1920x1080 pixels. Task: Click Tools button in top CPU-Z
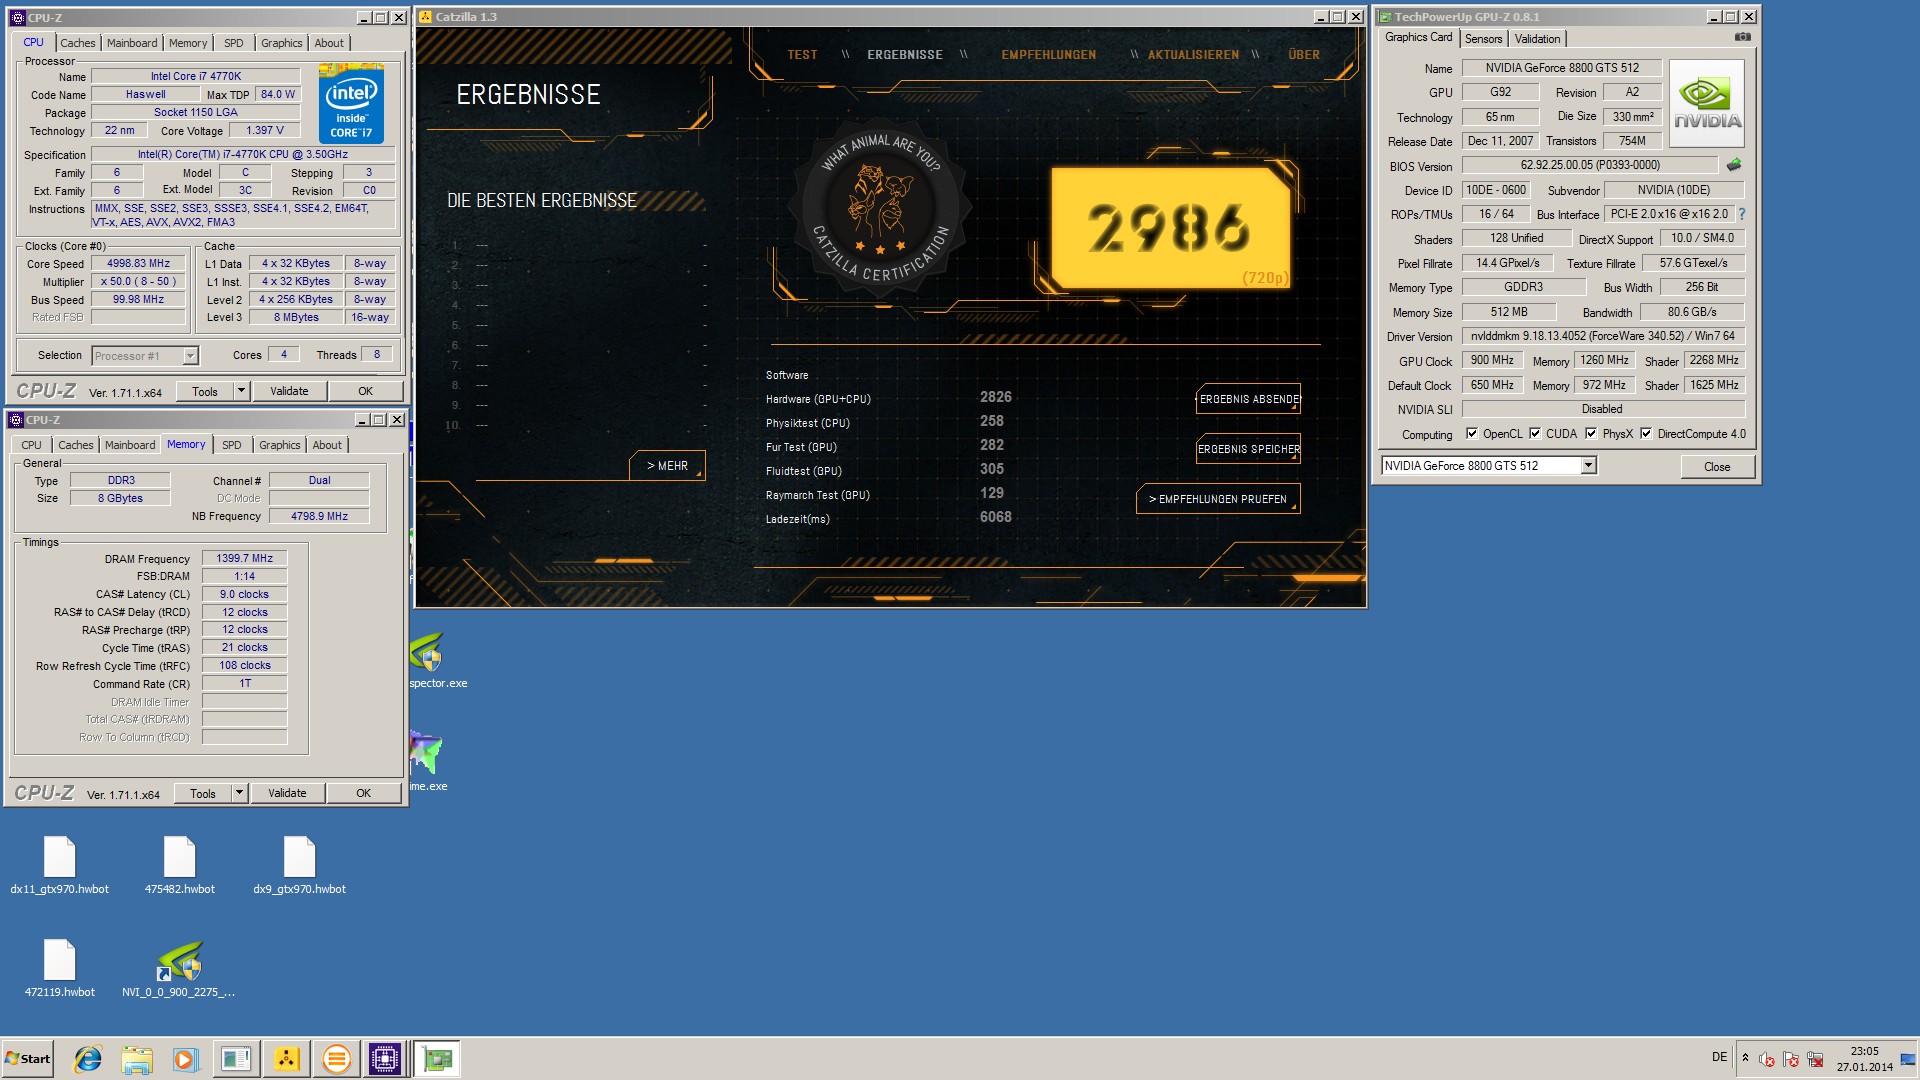point(205,391)
